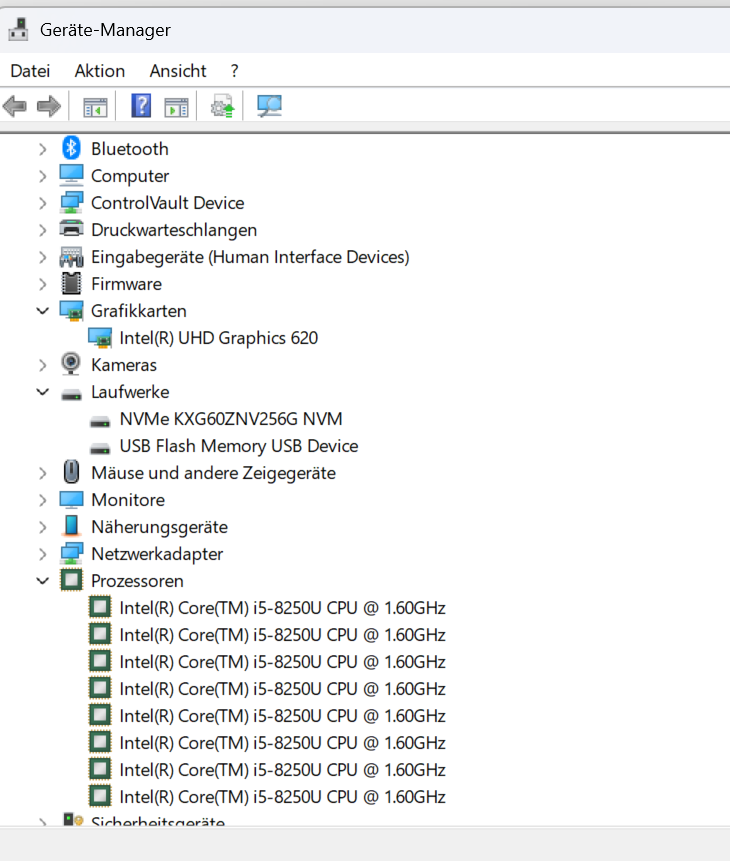Click the Bluetooth label

130,149
